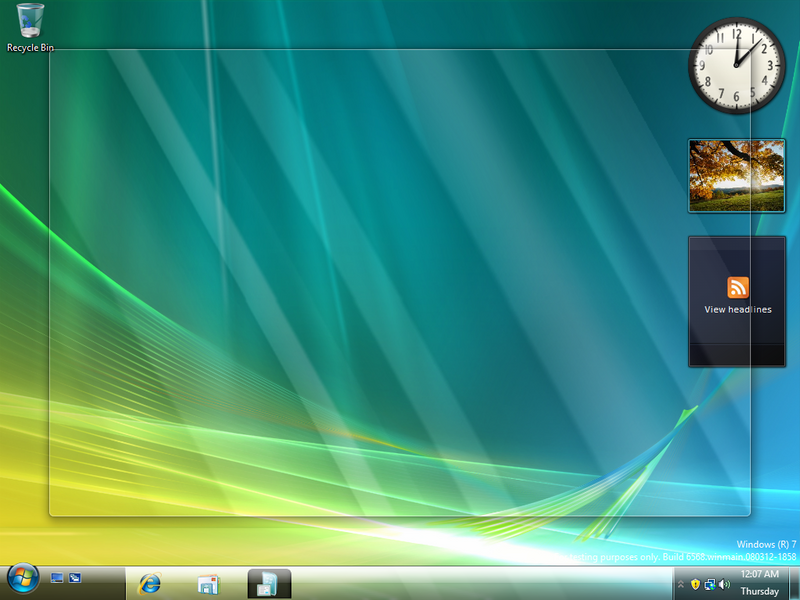Open the network tray icon
Screen dimensions: 800x600
click(710, 585)
